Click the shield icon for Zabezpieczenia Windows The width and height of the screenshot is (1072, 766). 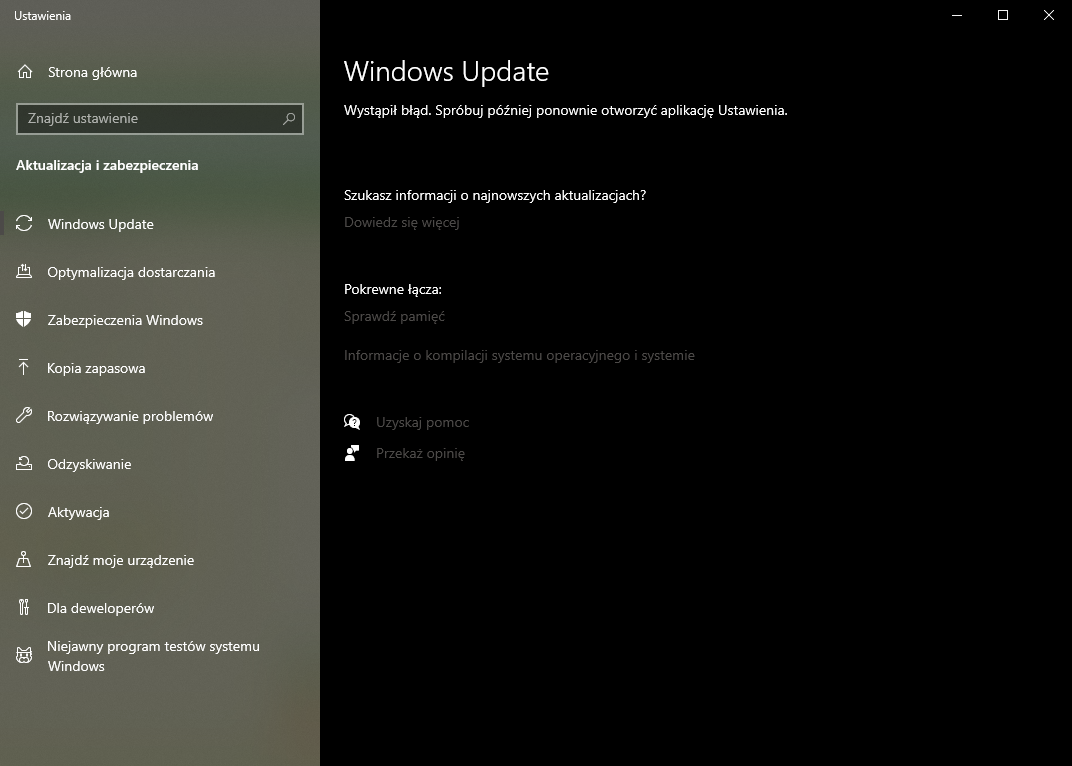[x=24, y=319]
